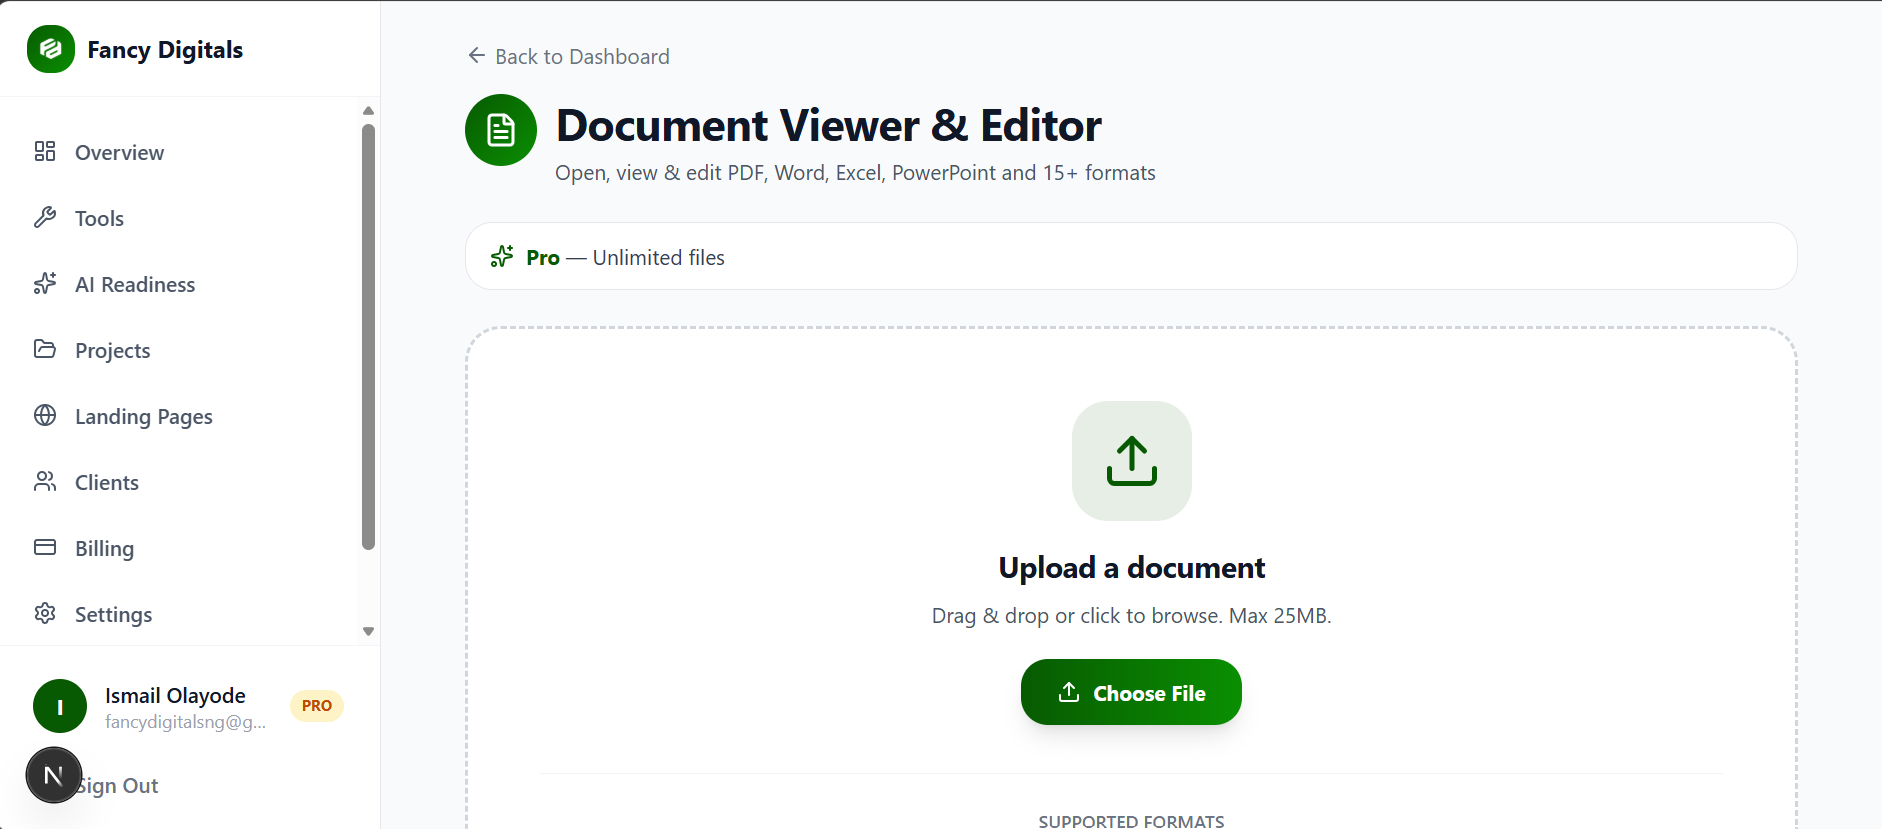Click the green document header icon
The height and width of the screenshot is (829, 1882).
501,130
